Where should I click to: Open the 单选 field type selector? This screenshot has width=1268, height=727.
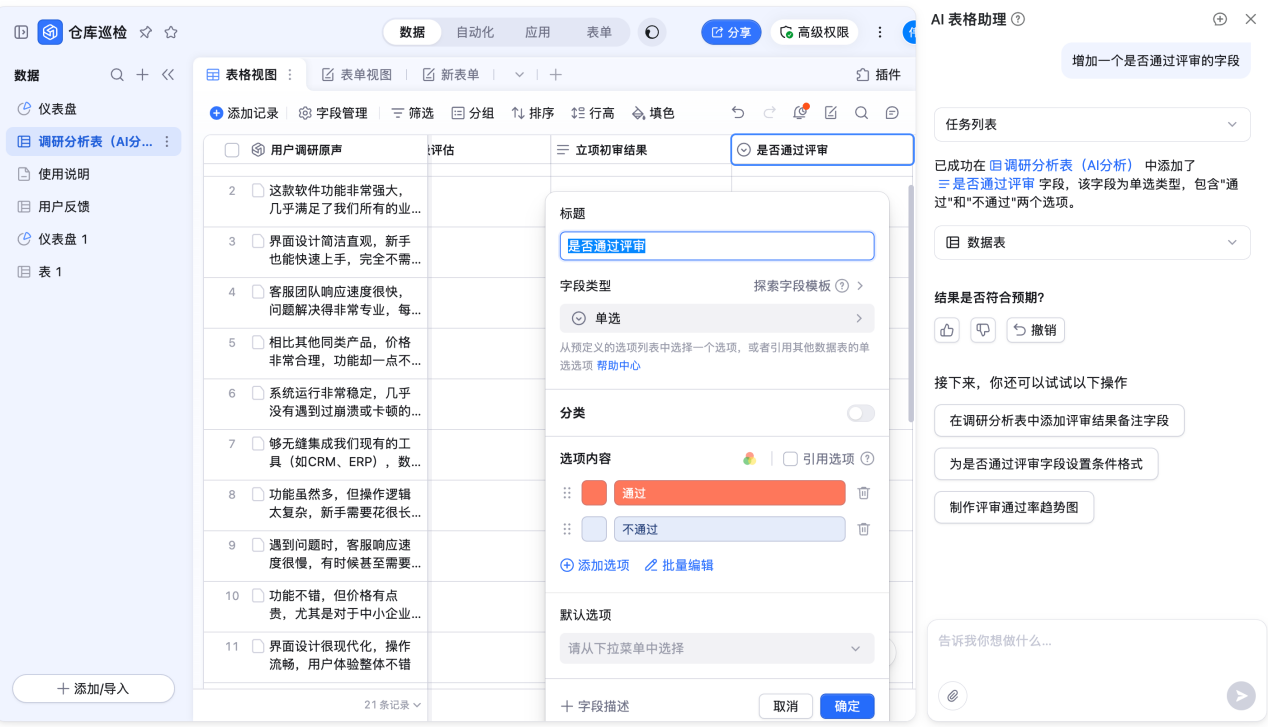coord(716,318)
